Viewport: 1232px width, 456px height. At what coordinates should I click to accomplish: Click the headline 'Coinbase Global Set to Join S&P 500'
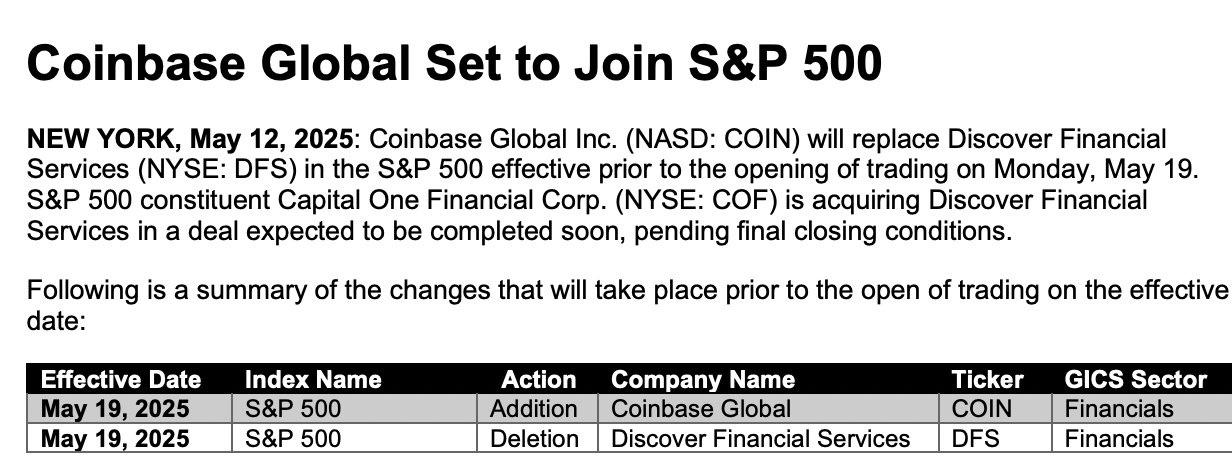point(454,63)
